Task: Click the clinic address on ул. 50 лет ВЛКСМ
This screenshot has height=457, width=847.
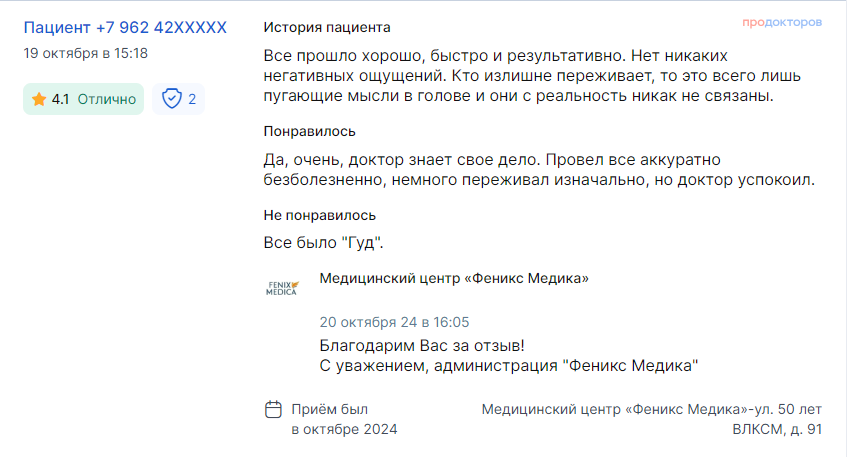Action: pyautogui.click(x=651, y=419)
